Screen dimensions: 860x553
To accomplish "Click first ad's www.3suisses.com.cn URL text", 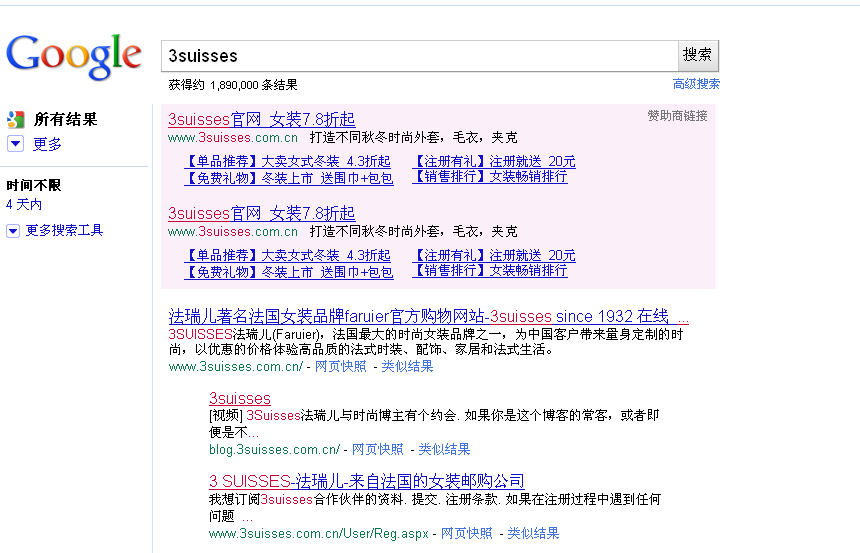I will coord(233,137).
